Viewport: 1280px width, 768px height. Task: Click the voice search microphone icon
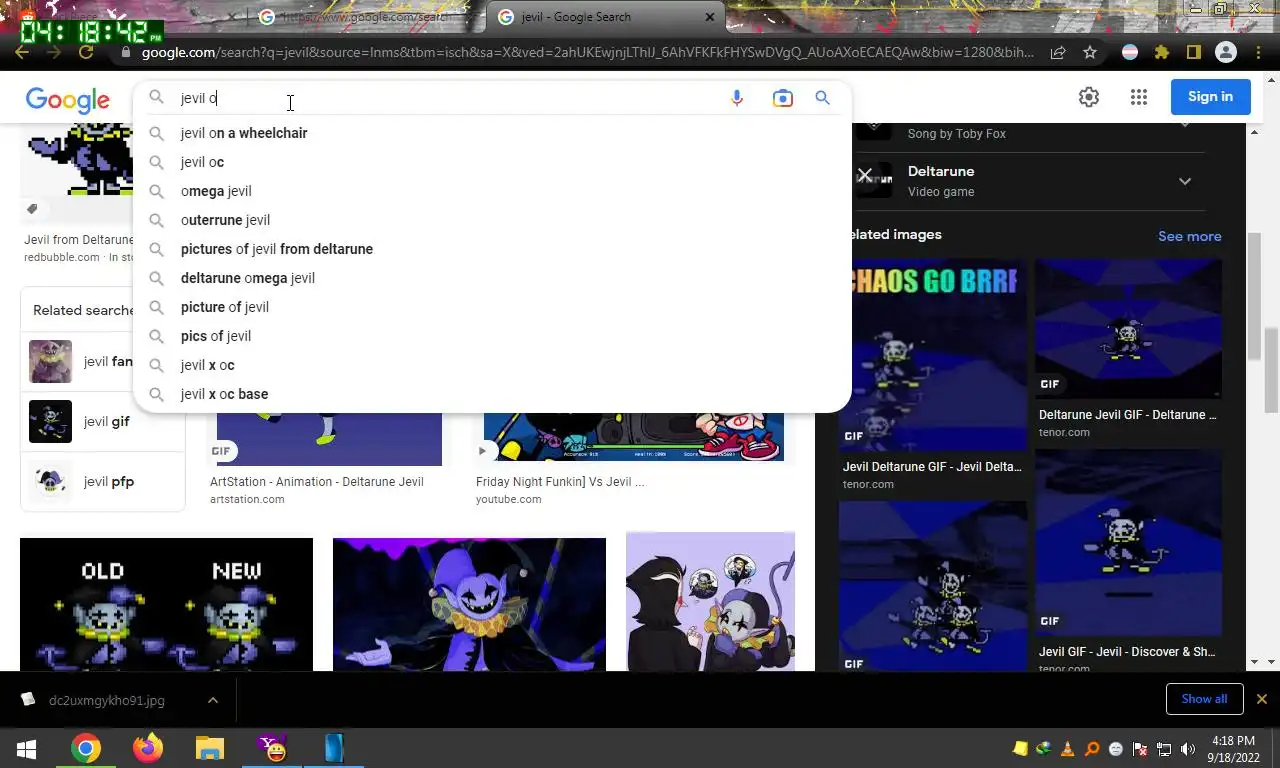coord(737,98)
